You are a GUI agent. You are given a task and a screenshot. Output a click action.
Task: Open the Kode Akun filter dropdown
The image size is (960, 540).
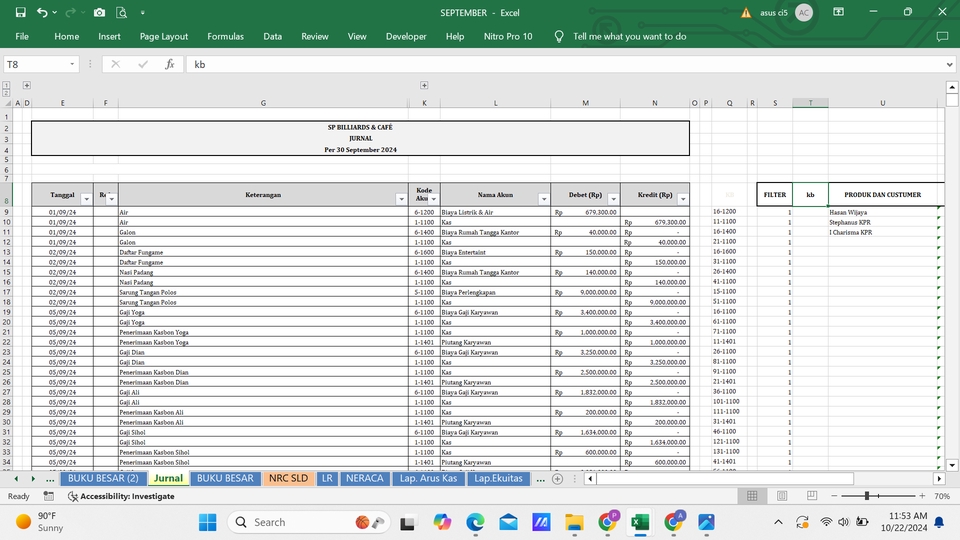pyautogui.click(x=433, y=199)
